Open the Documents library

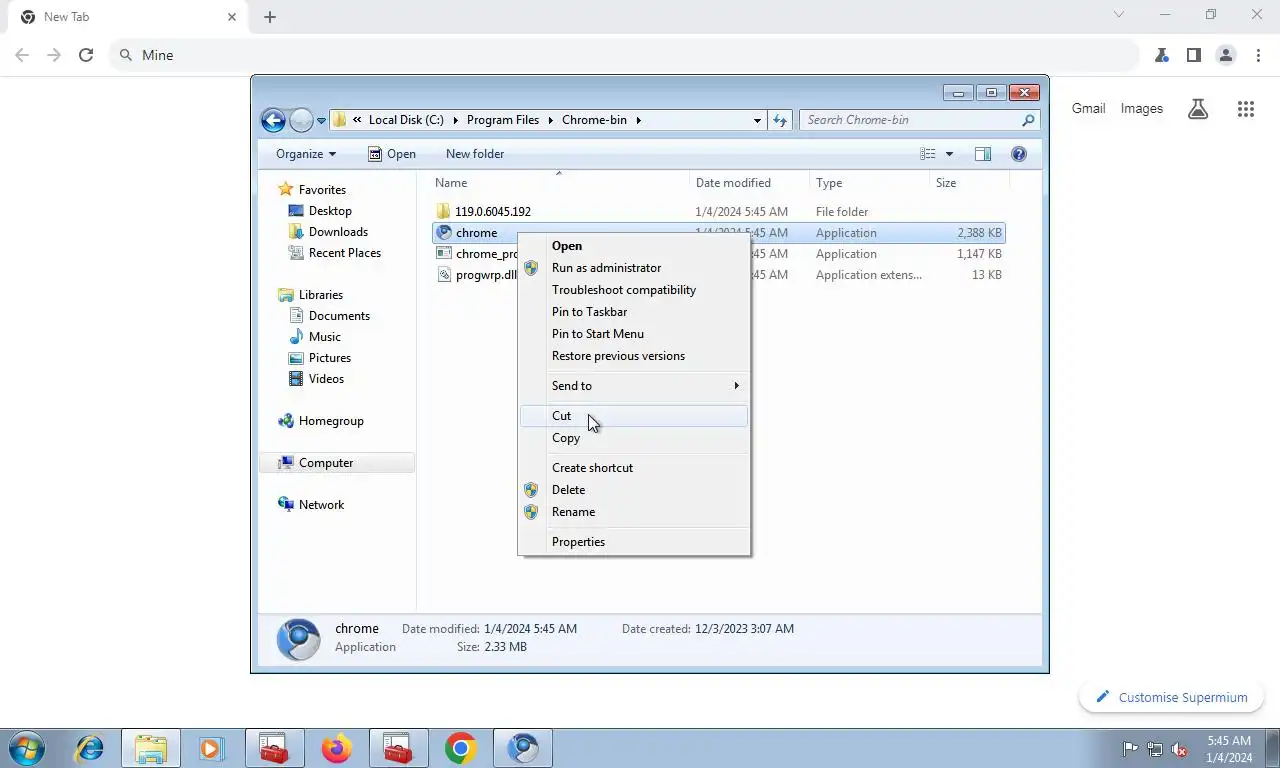pyautogui.click(x=339, y=316)
